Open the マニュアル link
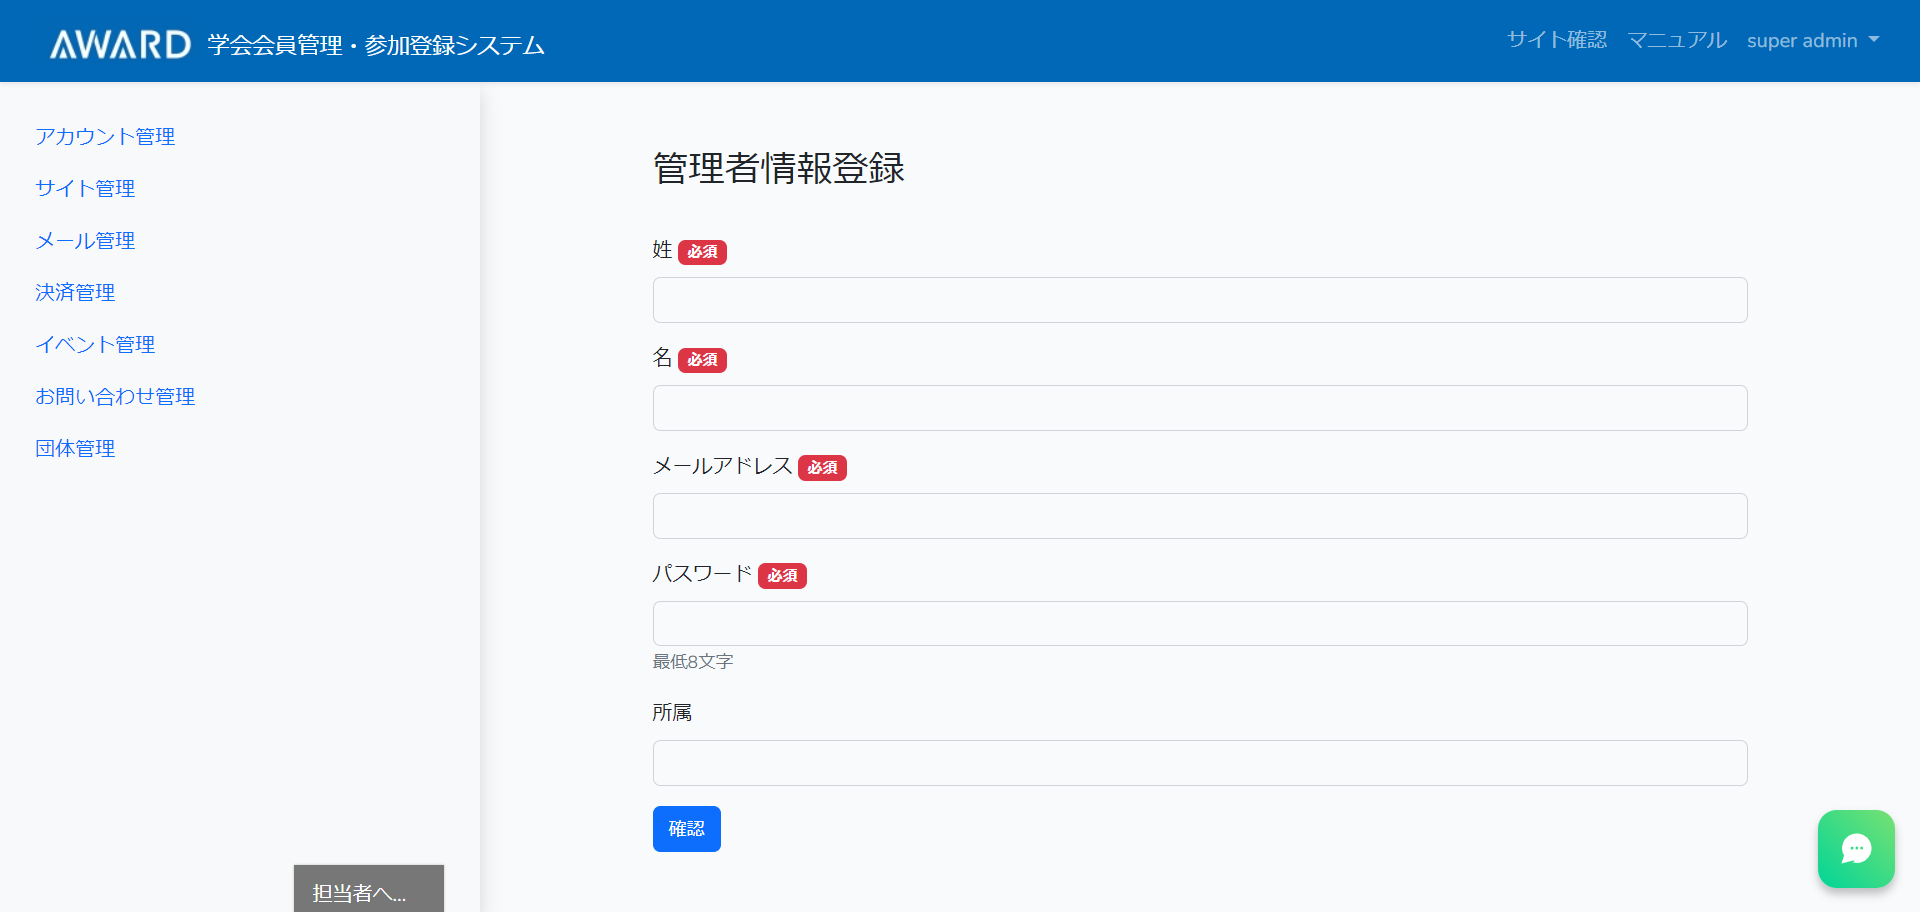The height and width of the screenshot is (912, 1920). (x=1677, y=40)
